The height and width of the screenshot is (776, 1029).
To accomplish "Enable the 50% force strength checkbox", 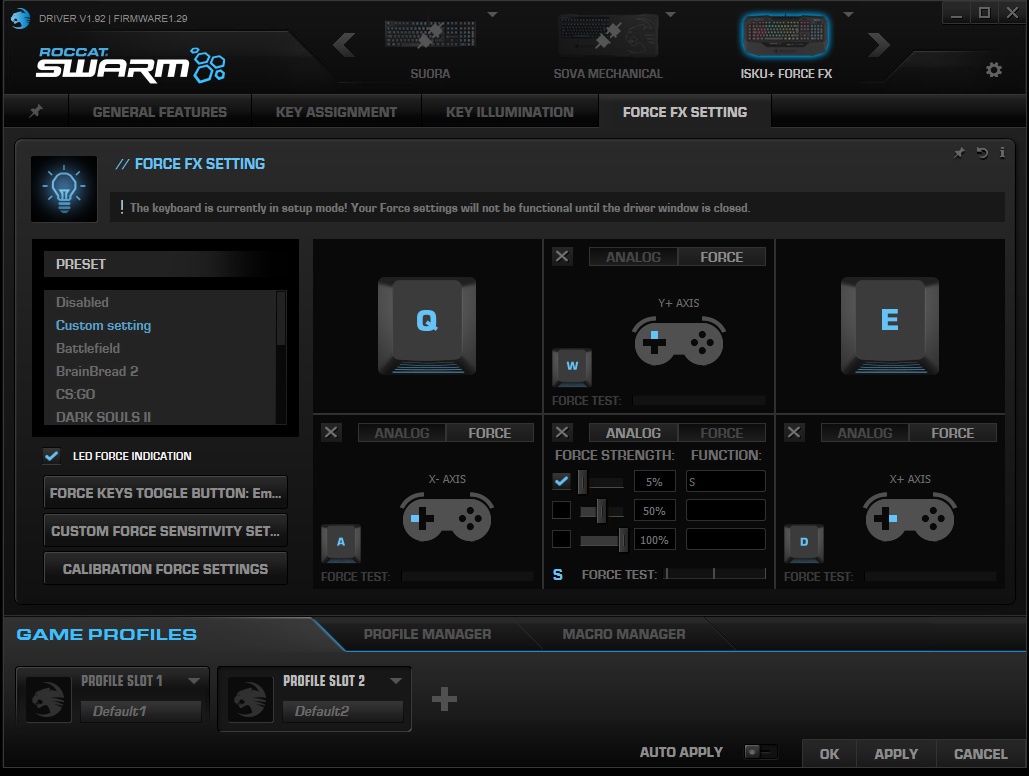I will click(x=561, y=510).
